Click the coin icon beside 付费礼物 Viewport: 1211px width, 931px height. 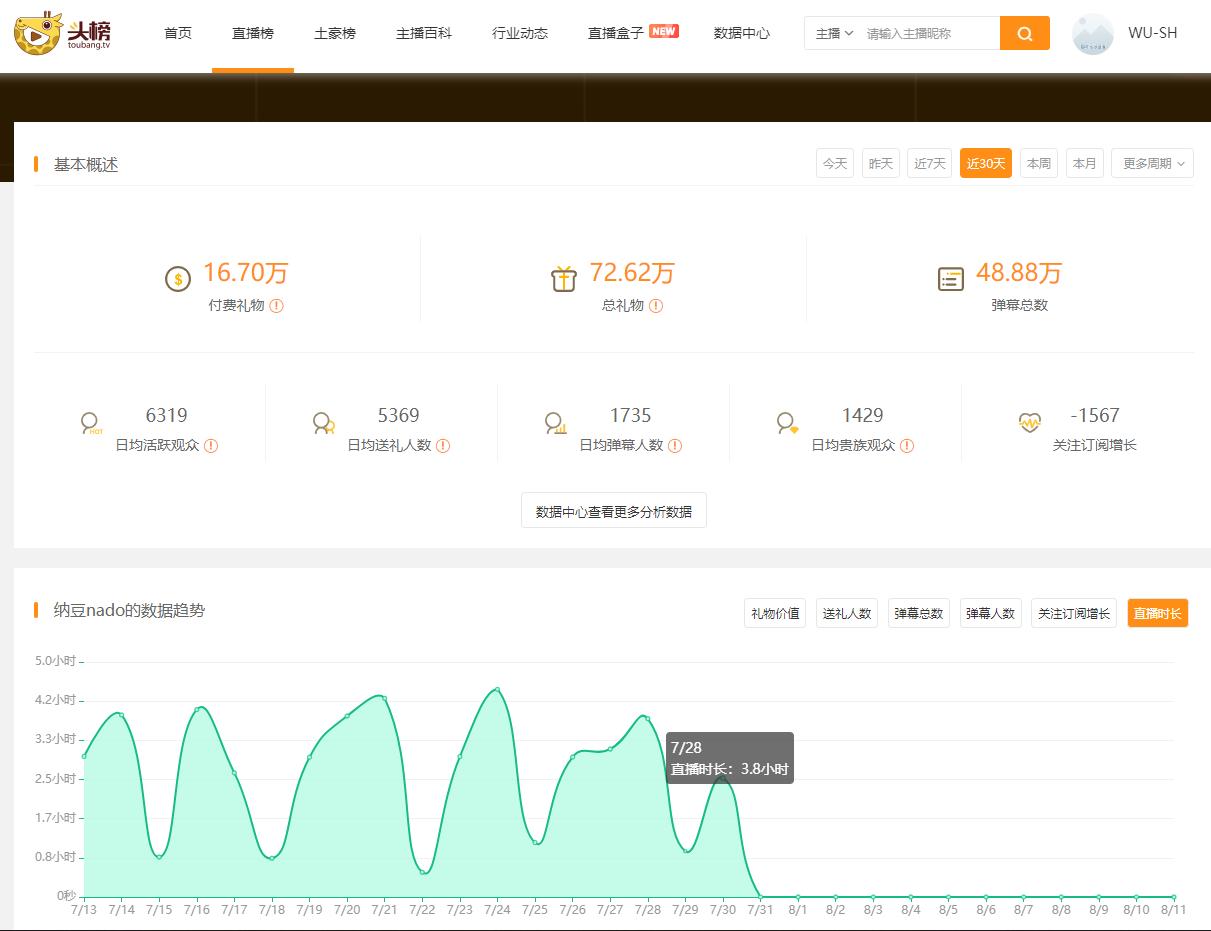click(x=178, y=280)
